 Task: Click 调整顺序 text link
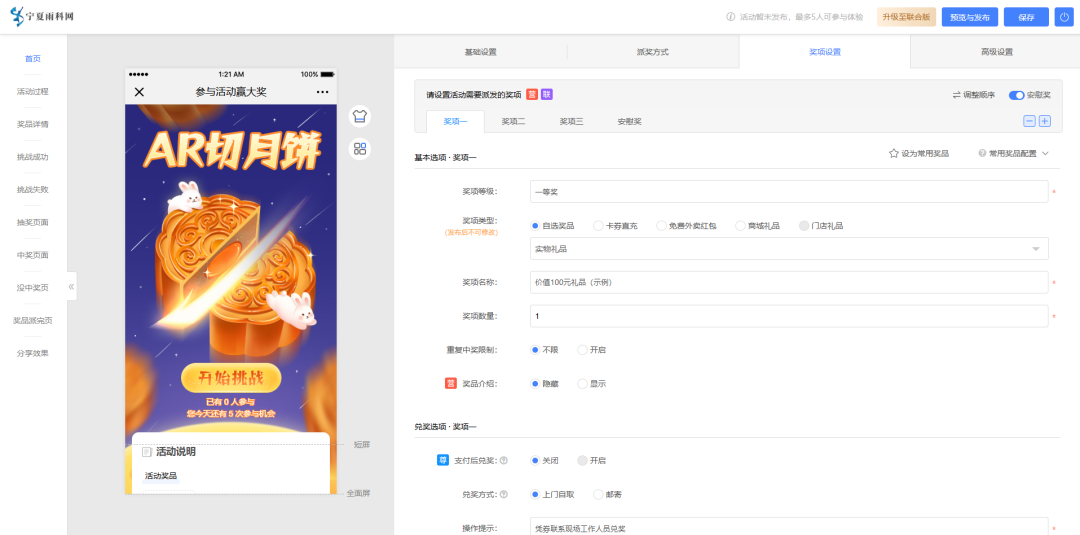point(979,95)
